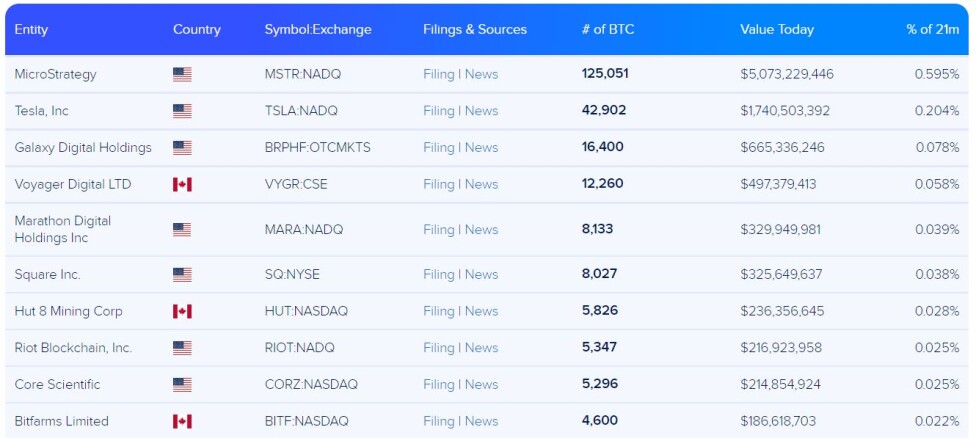
Task: Open the Filing link for Riot Blockchain, Inc.
Action: pos(439,348)
